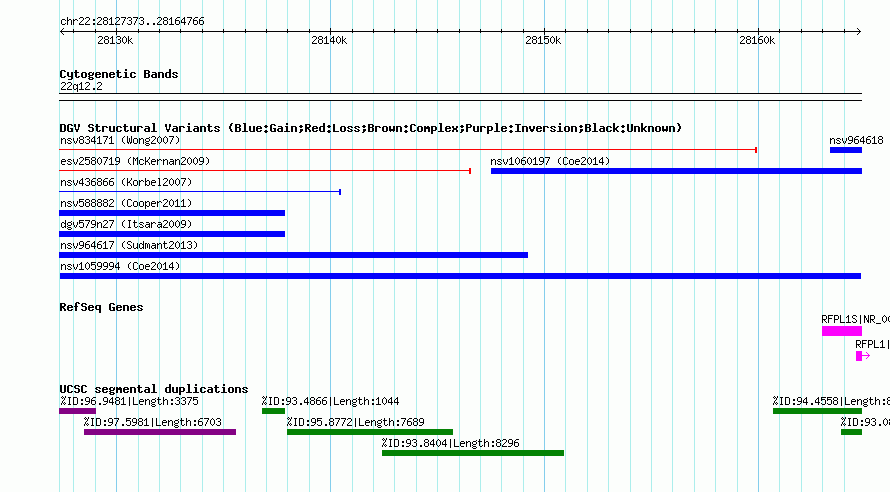This screenshot has width=890, height=492.
Task: Click the 22q12.2 band label
Action: 81,86
